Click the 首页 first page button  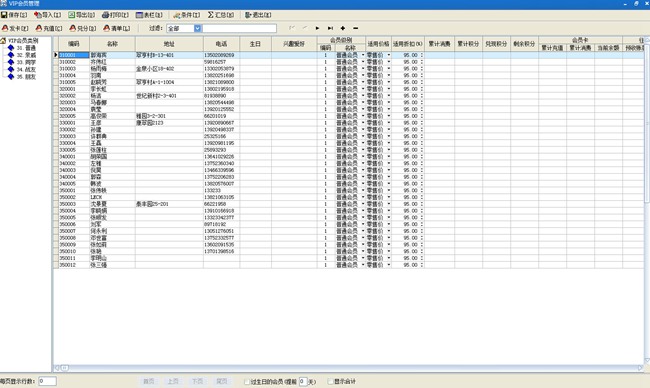tap(149, 381)
